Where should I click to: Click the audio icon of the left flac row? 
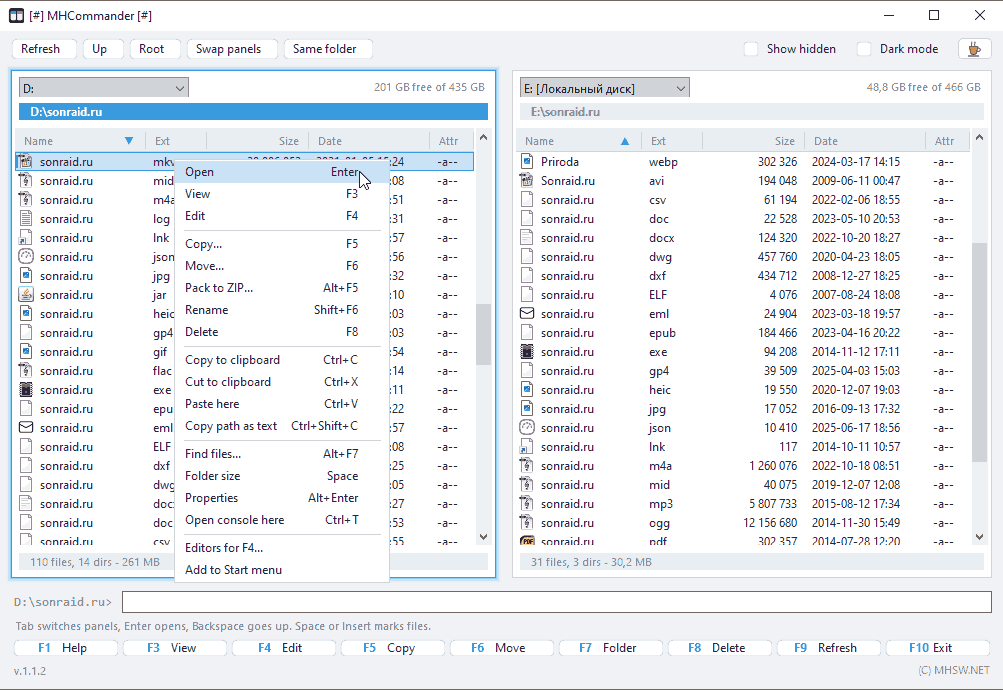coord(26,371)
